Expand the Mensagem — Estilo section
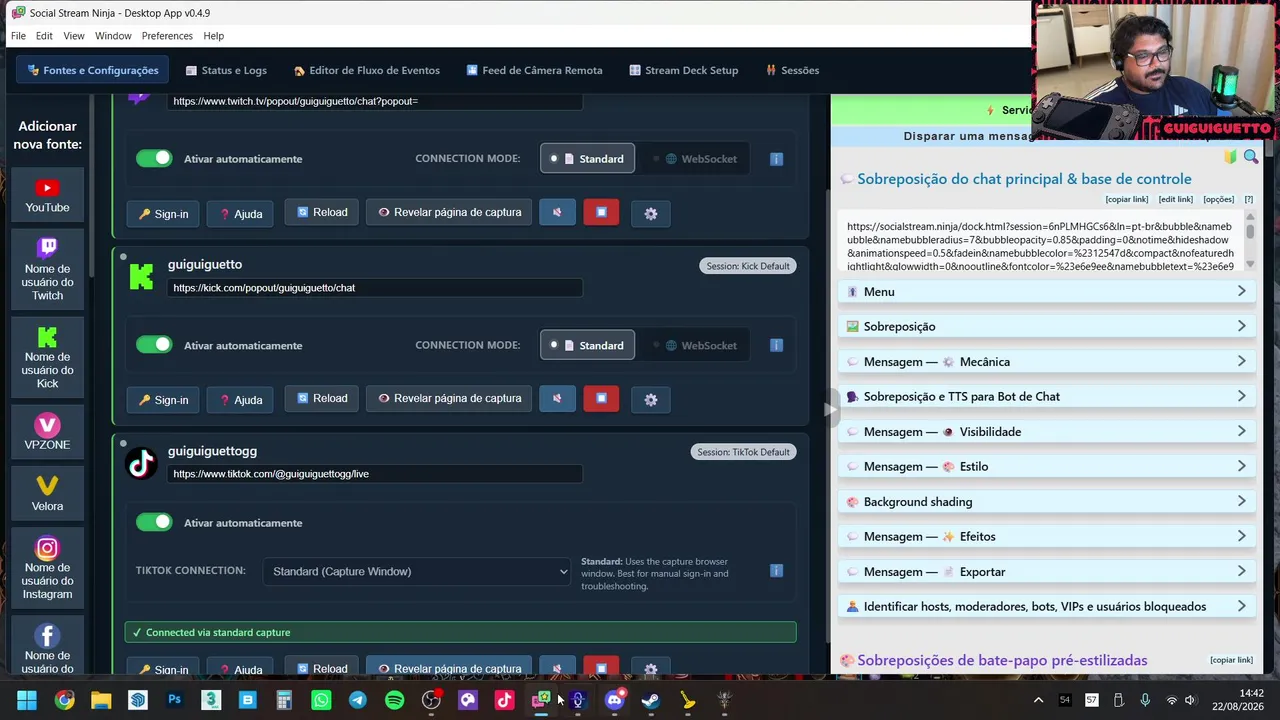 click(1047, 467)
